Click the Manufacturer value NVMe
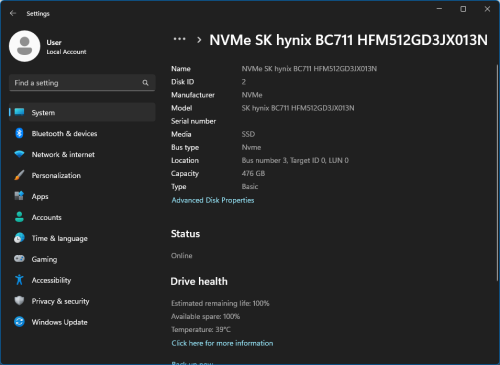 252,95
